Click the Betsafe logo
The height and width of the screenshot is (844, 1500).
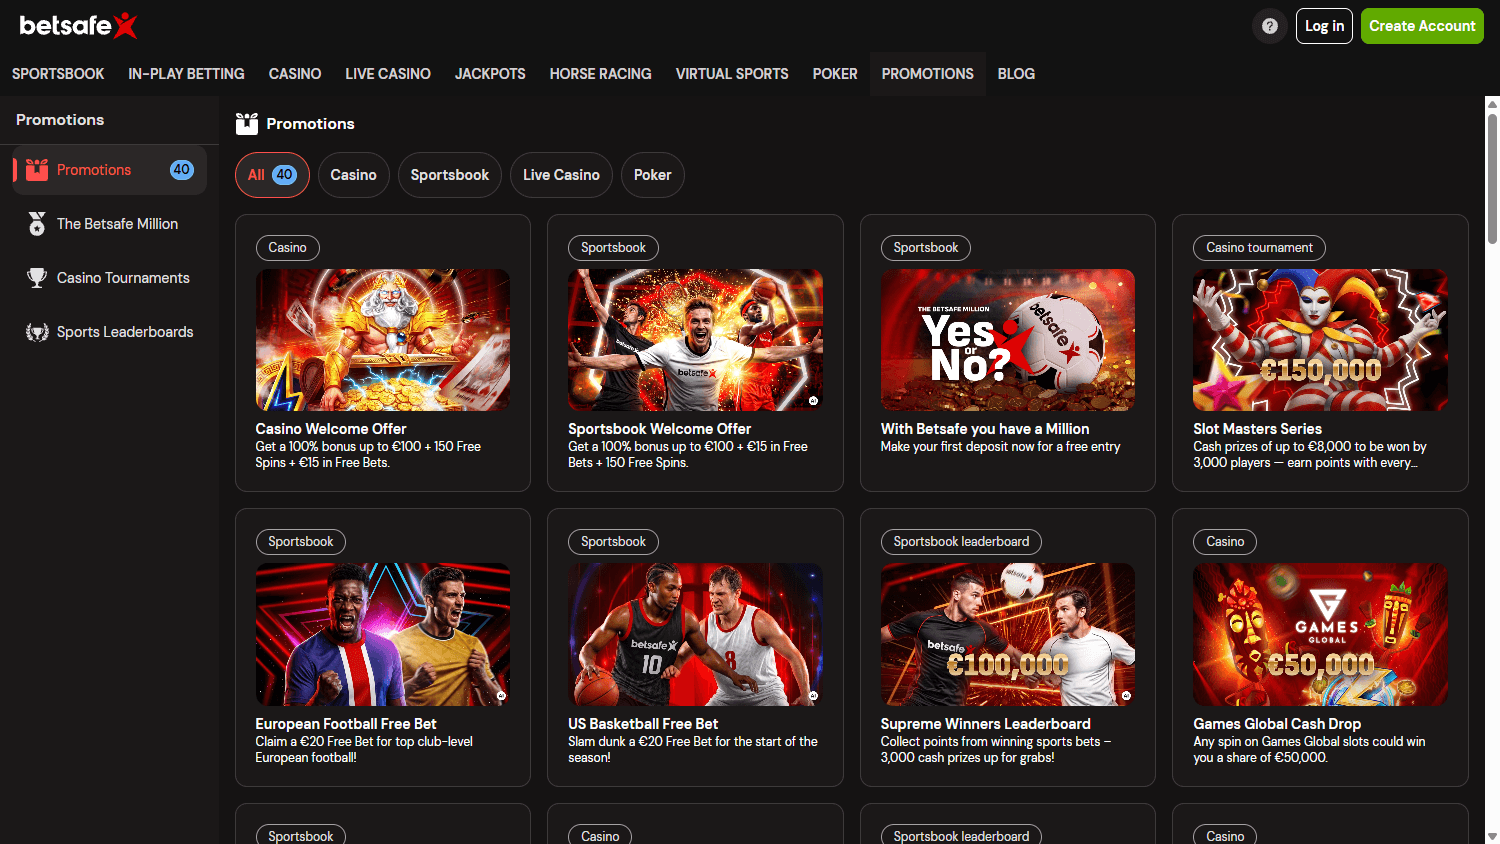click(x=78, y=26)
